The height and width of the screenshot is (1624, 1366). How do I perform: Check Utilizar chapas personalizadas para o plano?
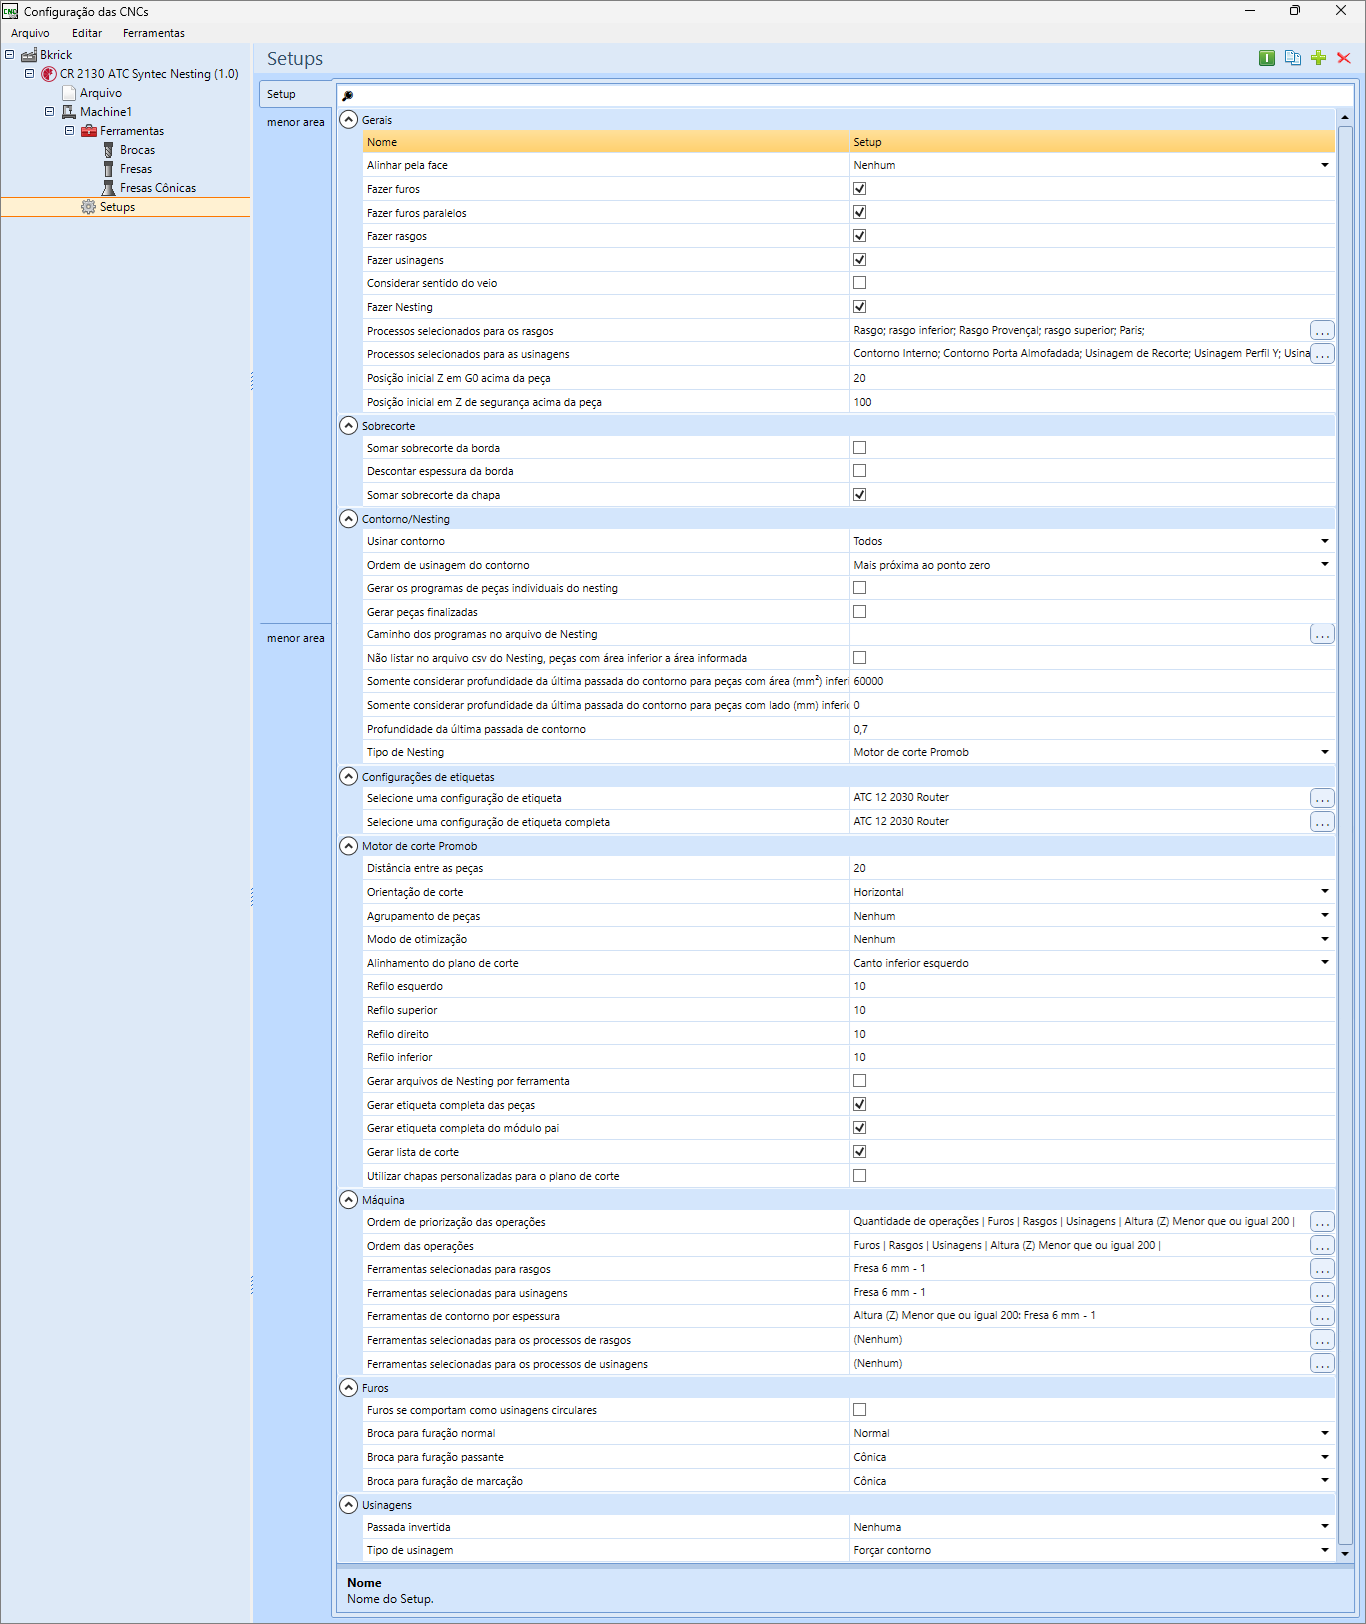(859, 1176)
